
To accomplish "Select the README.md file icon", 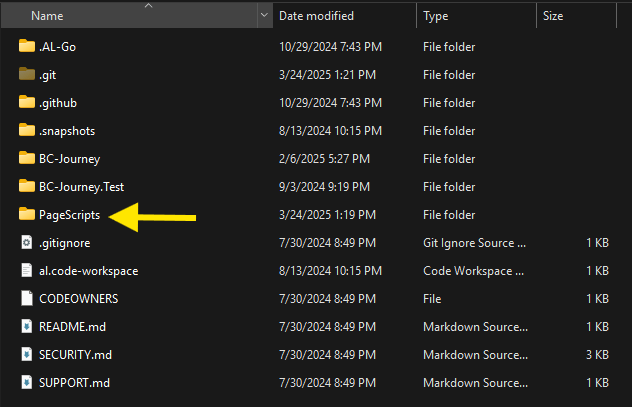I will tap(27, 326).
